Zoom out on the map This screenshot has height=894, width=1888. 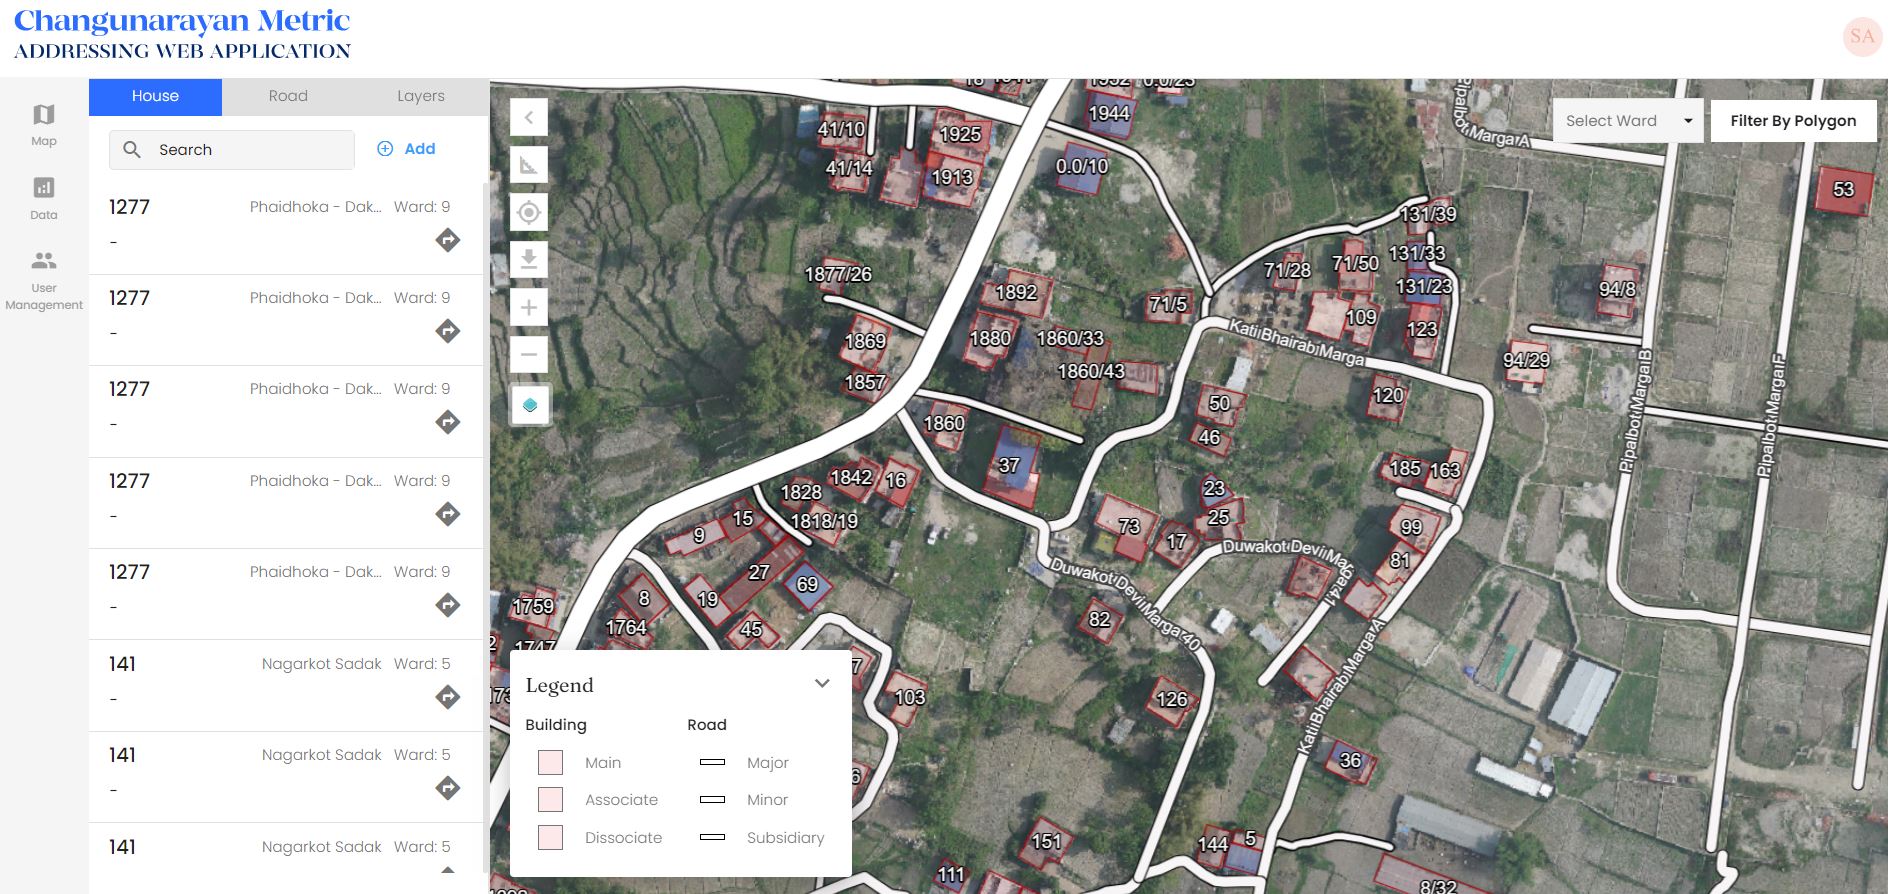pyautogui.click(x=529, y=354)
